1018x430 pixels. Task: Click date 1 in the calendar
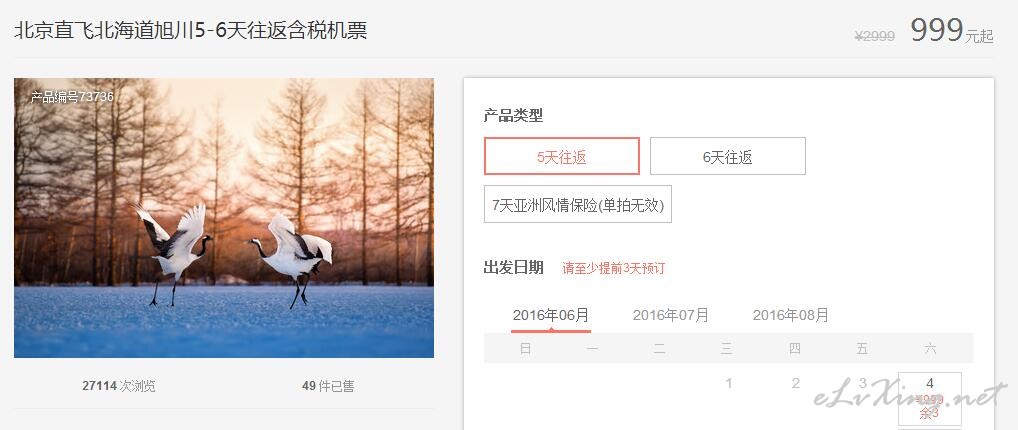pyautogui.click(x=728, y=383)
